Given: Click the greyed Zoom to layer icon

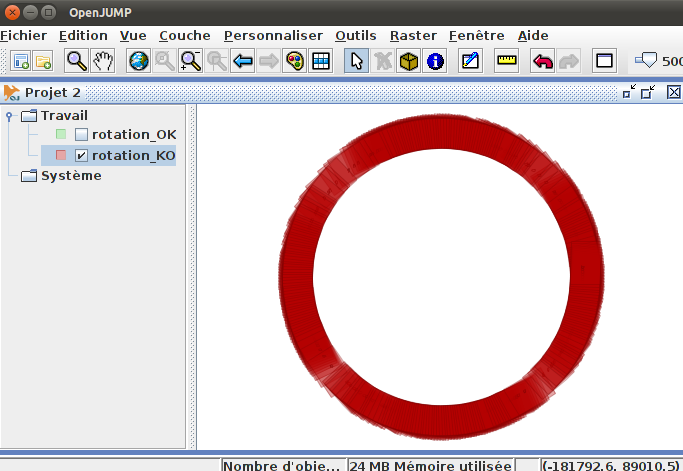Looking at the screenshot, I should pos(217,61).
